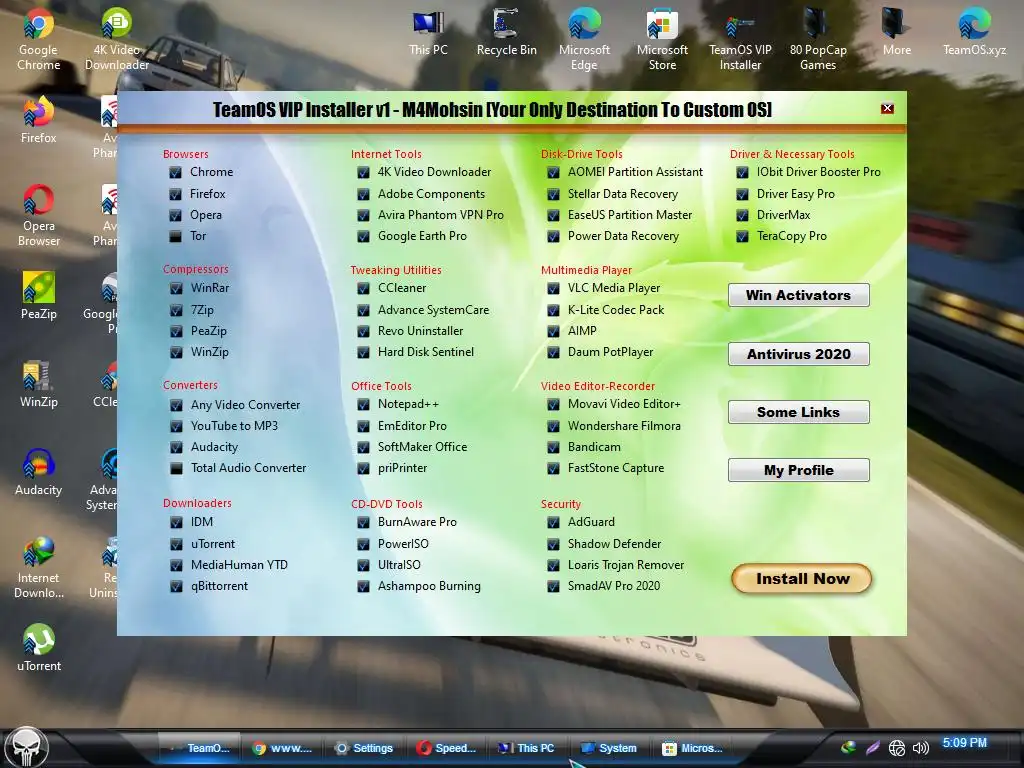Switch to the This PC taskbar item
Image resolution: width=1024 pixels, height=768 pixels.
point(526,748)
